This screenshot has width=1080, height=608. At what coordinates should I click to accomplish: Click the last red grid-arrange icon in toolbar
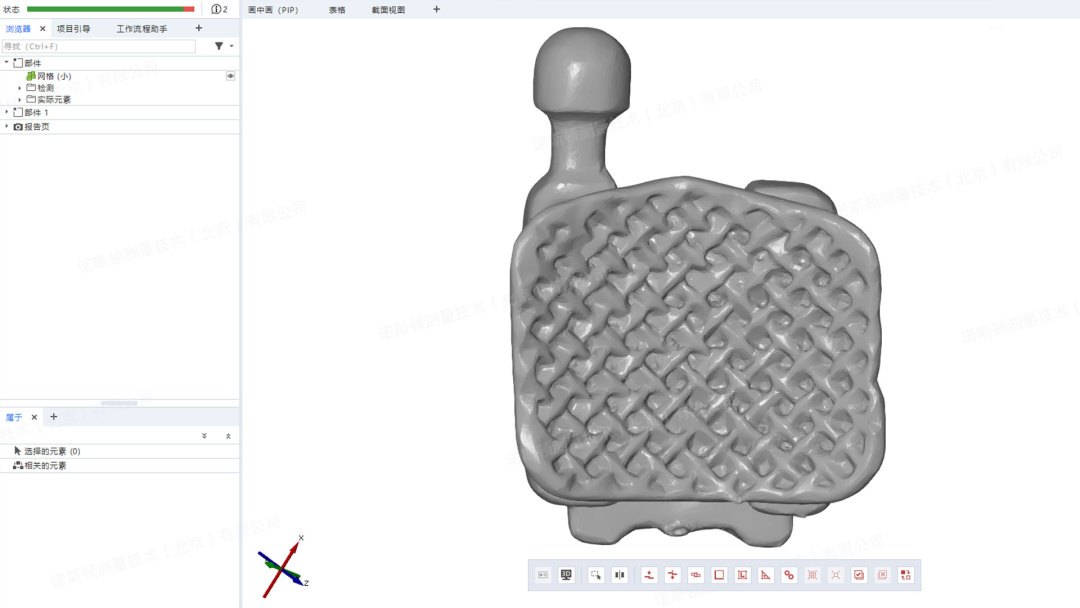905,575
